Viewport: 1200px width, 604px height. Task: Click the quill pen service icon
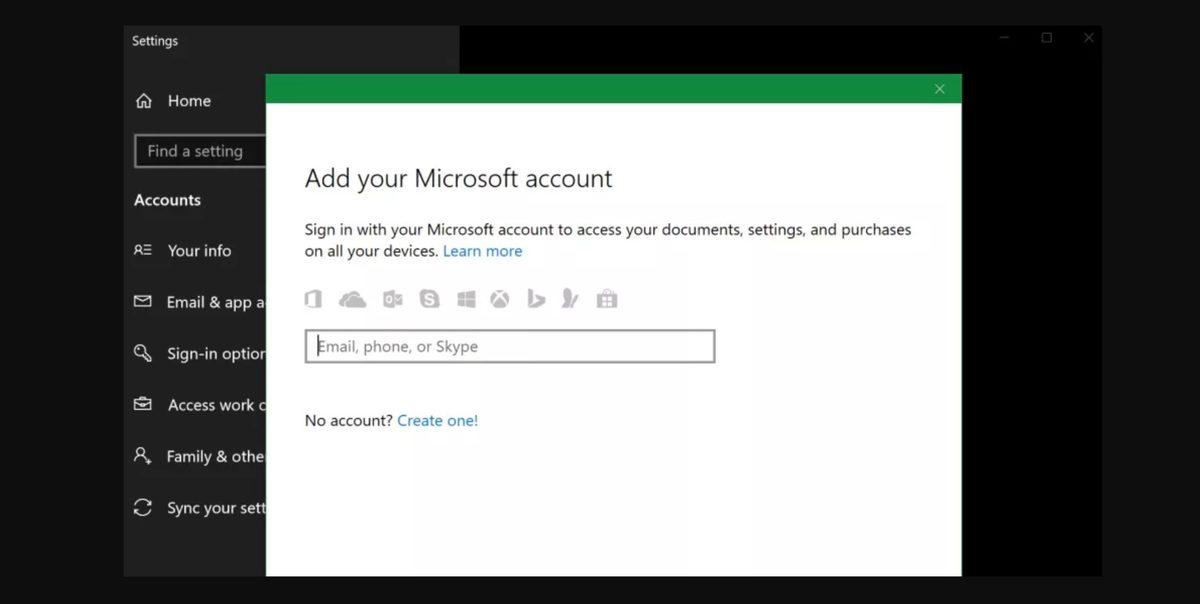click(x=570, y=298)
